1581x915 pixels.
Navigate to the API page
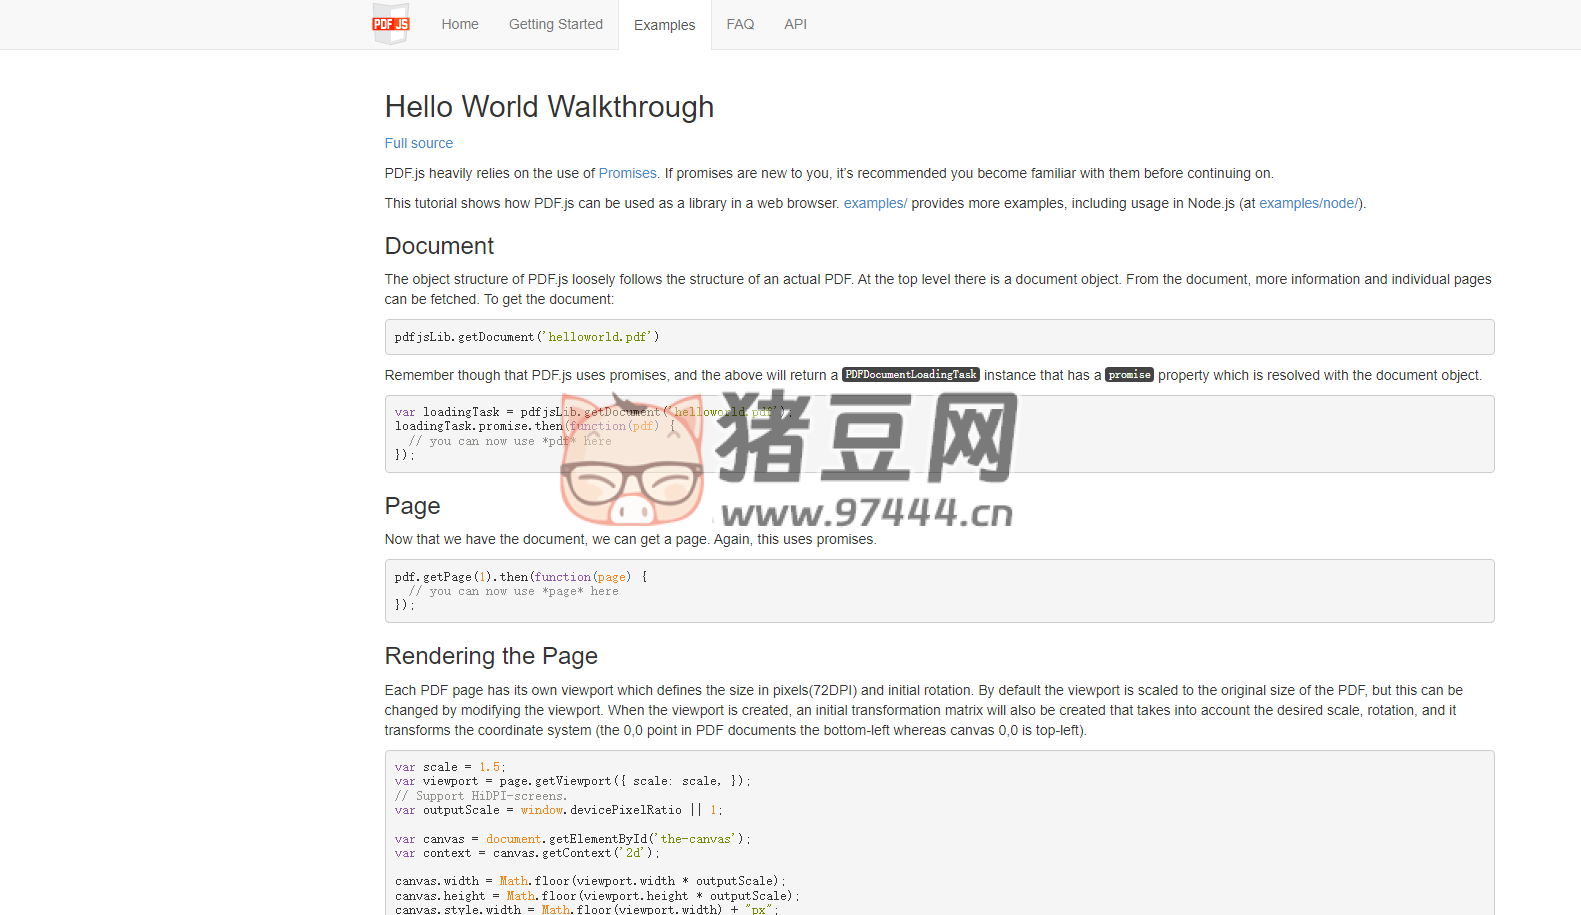(795, 24)
